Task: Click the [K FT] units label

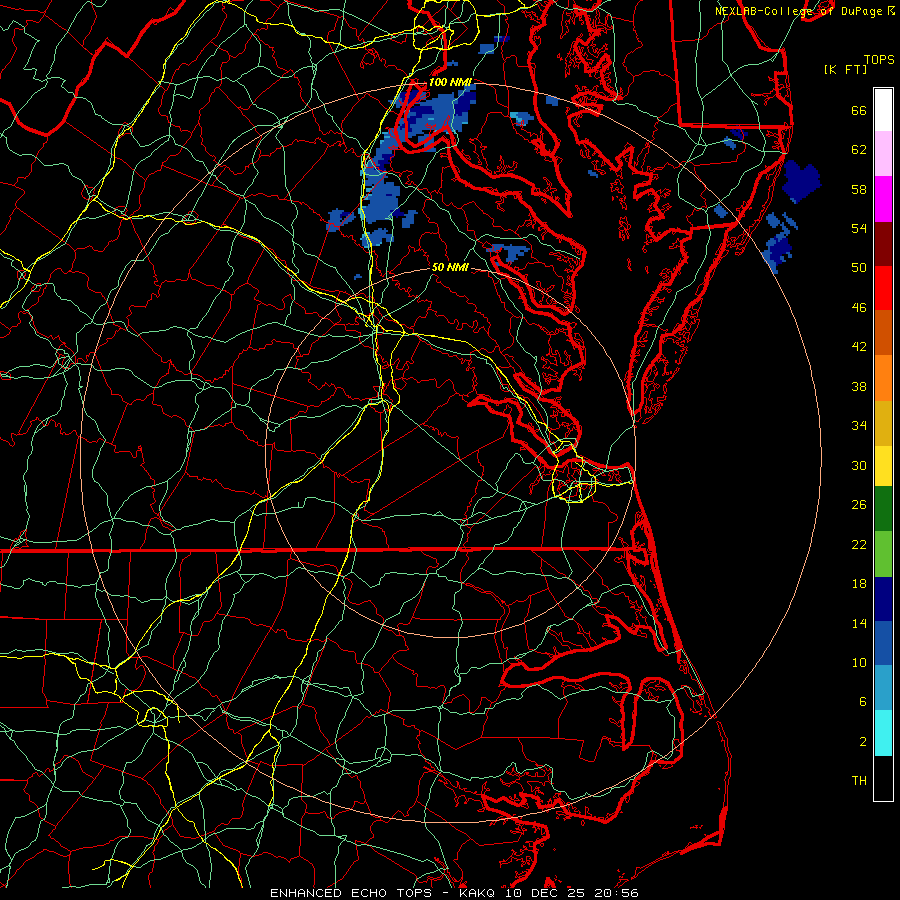Action: (x=845, y=69)
